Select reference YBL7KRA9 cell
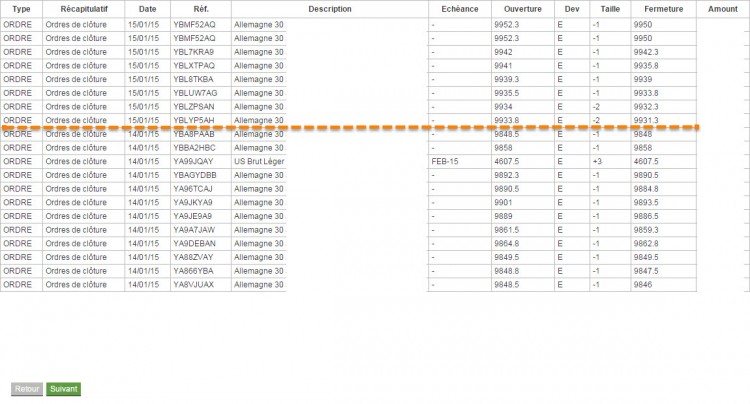This screenshot has width=750, height=404. (x=201, y=52)
